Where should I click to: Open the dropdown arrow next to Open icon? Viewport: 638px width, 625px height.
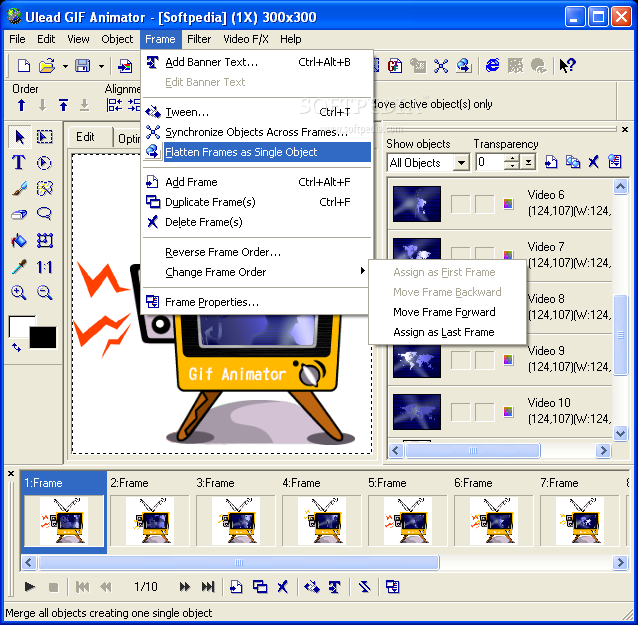[x=65, y=66]
